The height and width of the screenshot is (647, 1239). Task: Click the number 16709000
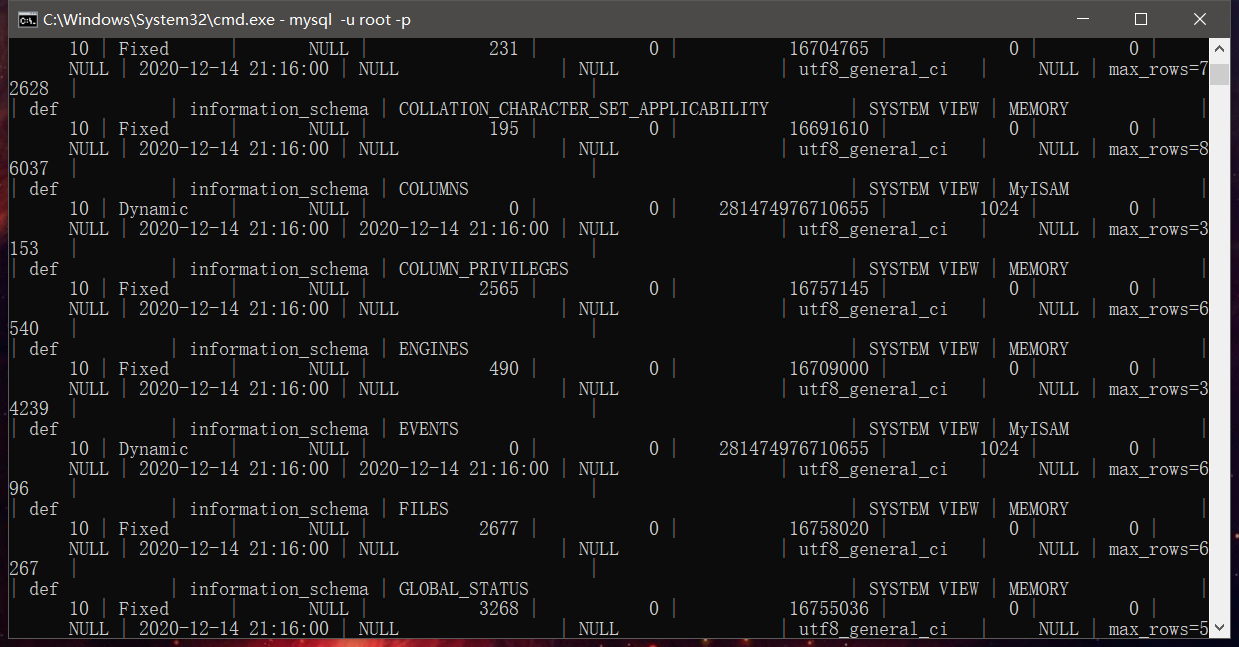tap(829, 369)
